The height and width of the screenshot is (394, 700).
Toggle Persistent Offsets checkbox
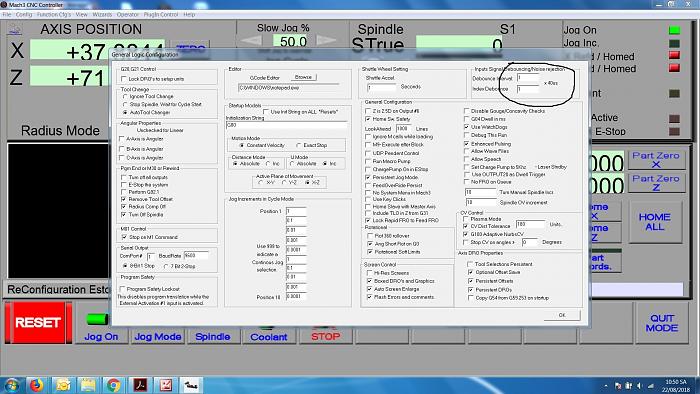470,281
